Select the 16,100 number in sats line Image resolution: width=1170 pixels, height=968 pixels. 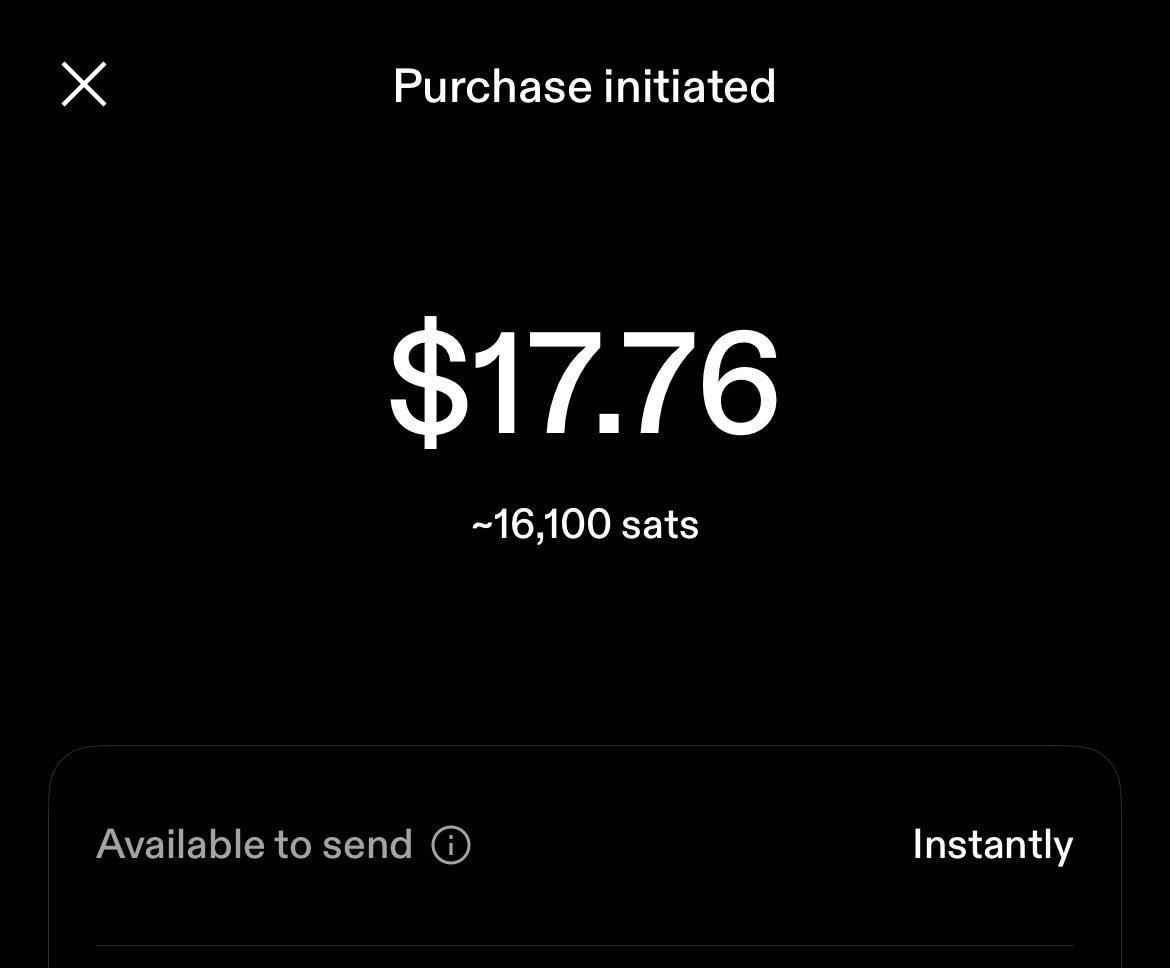click(552, 525)
